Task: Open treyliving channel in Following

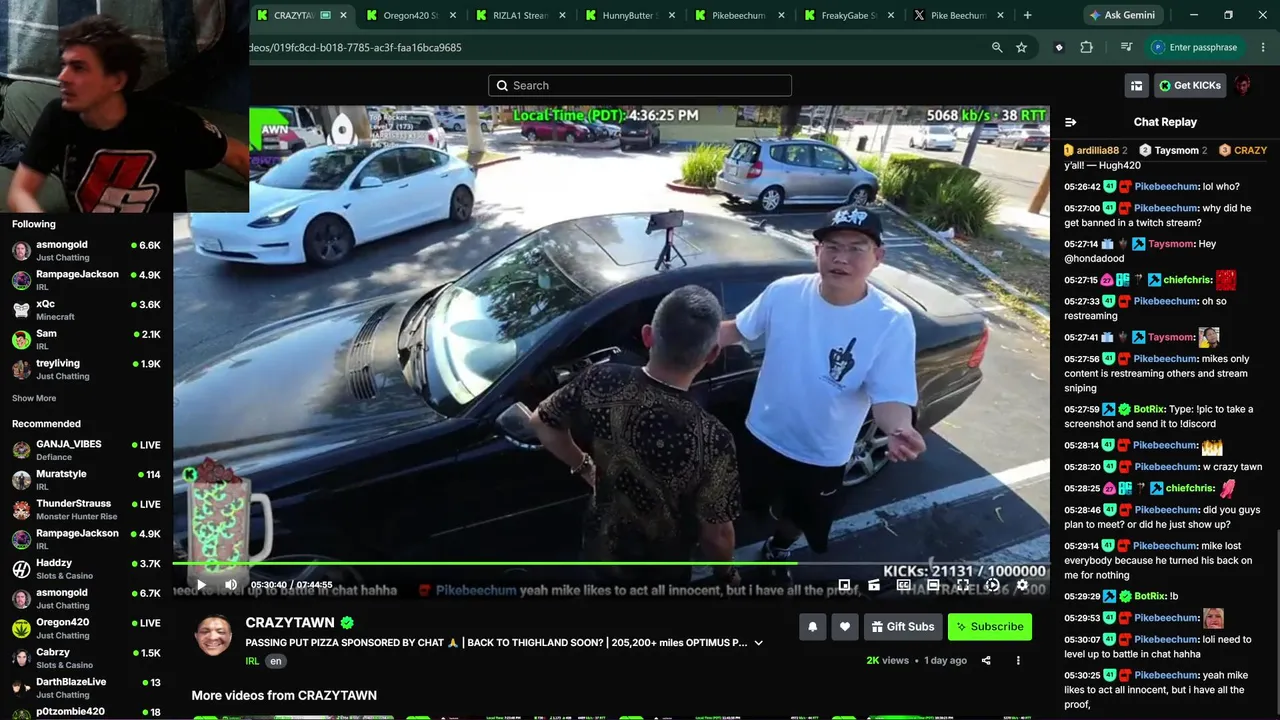Action: click(86, 369)
